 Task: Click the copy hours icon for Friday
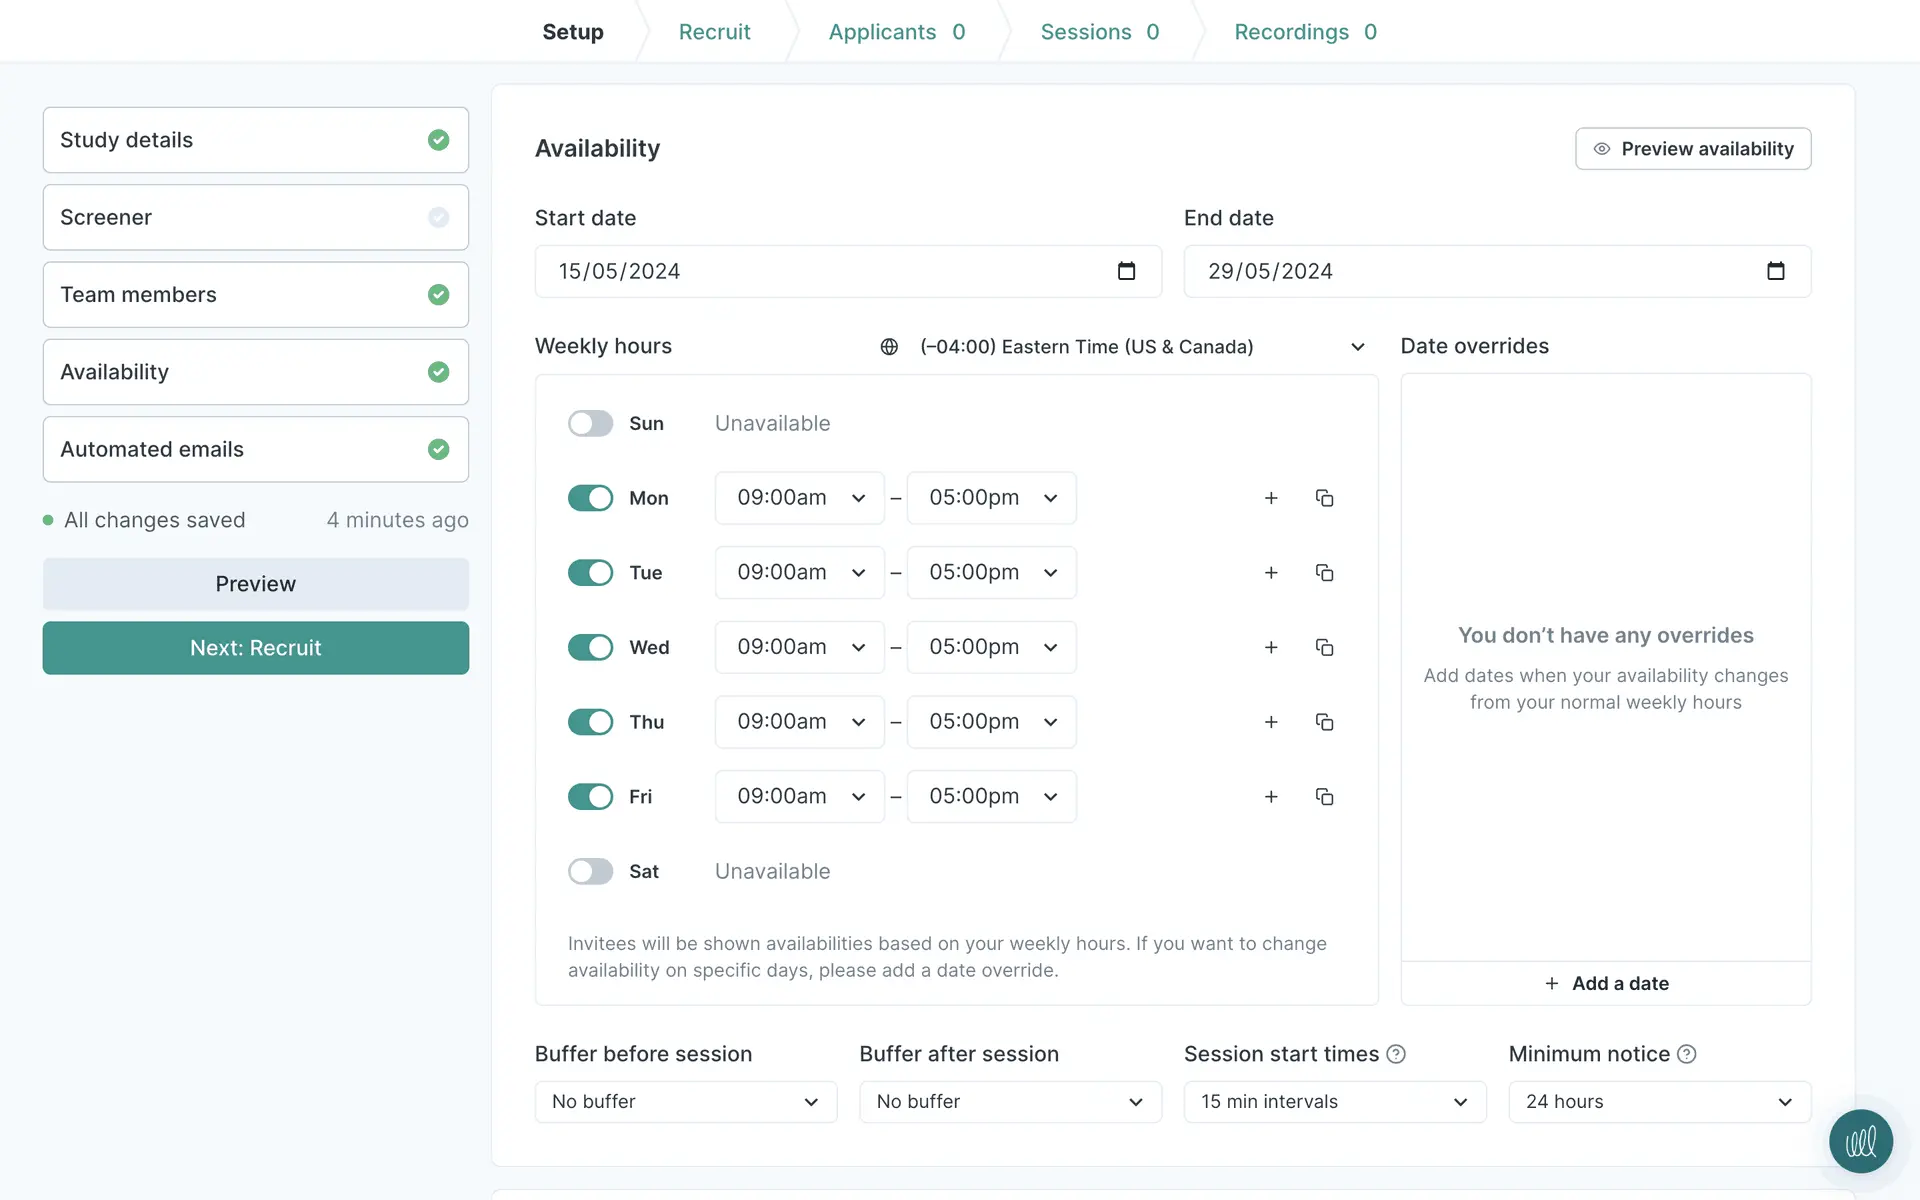[x=1324, y=797]
